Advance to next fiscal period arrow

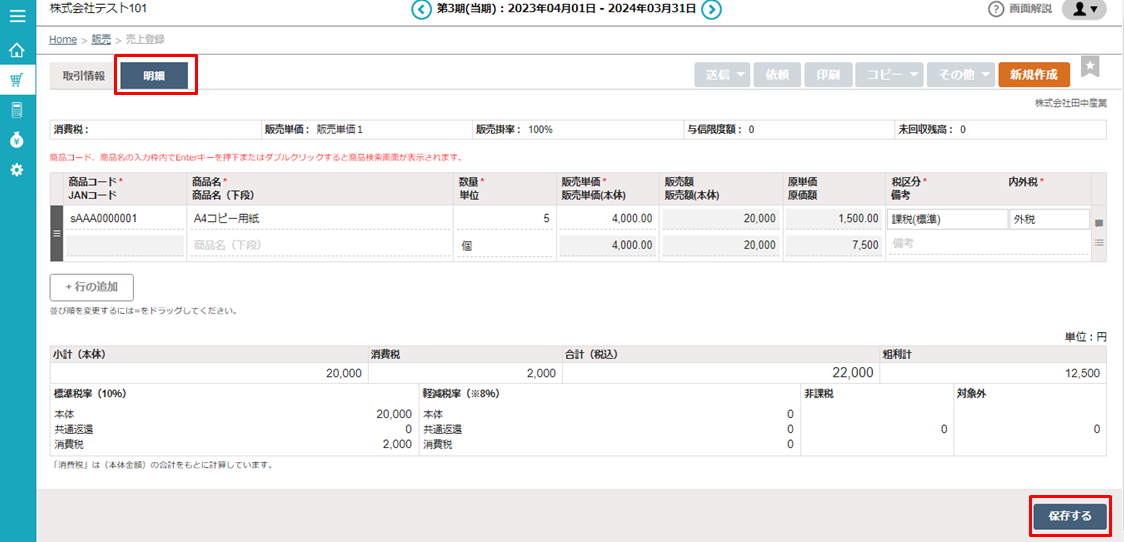coord(711,10)
